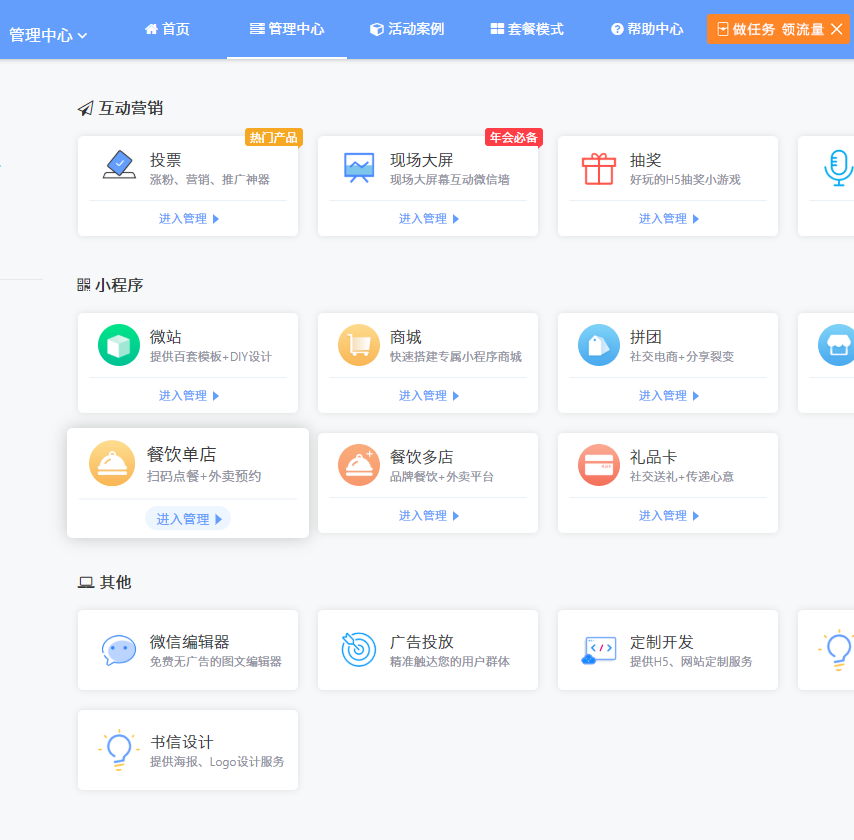The image size is (854, 840).
Task: Close the 做任务 领流量 banner
Action: click(837, 29)
